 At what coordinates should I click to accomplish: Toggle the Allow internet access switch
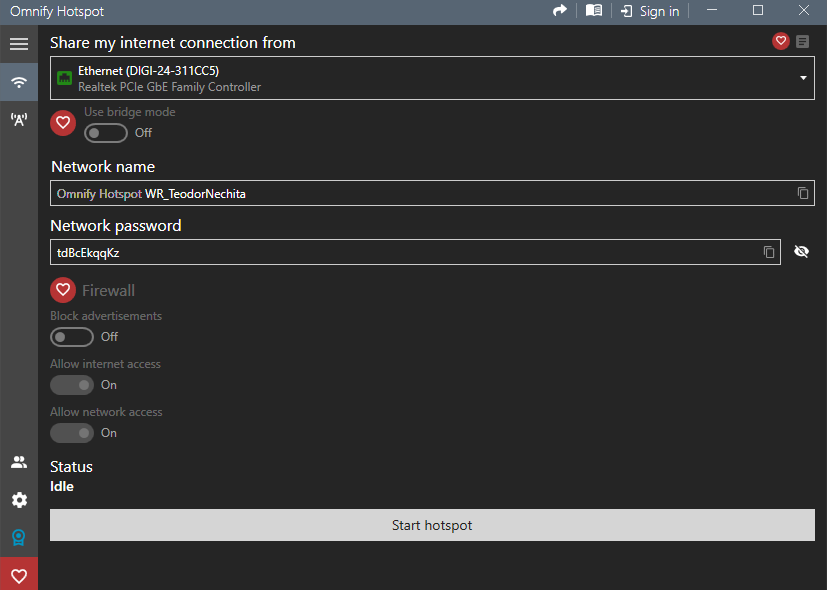click(72, 385)
